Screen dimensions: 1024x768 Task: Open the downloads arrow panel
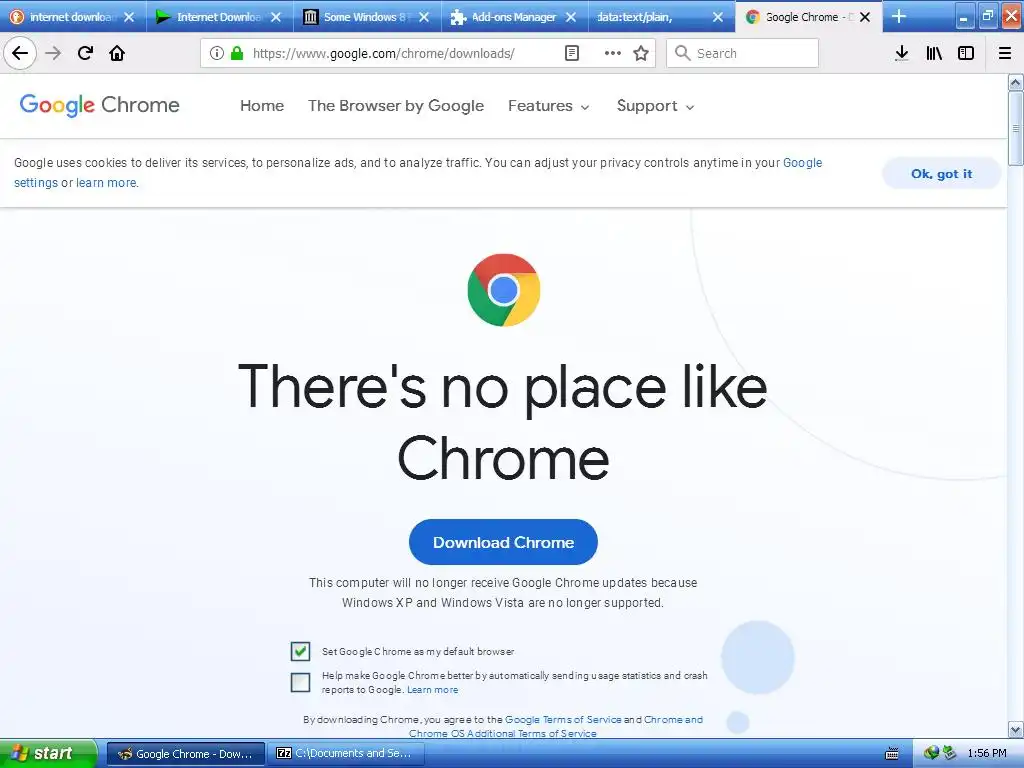click(902, 53)
